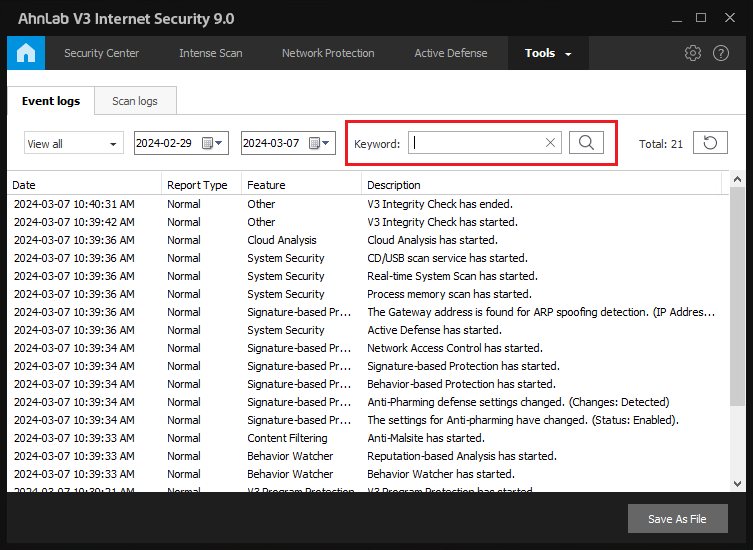Select row 'Active Defense has started.'

(x=368, y=330)
